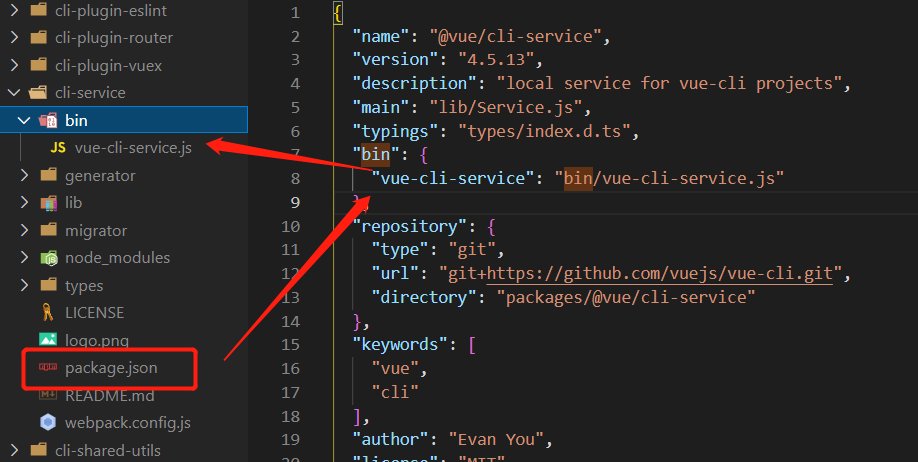The image size is (918, 462).
Task: Open README.md in the explorer
Action: pyautogui.click(x=109, y=395)
